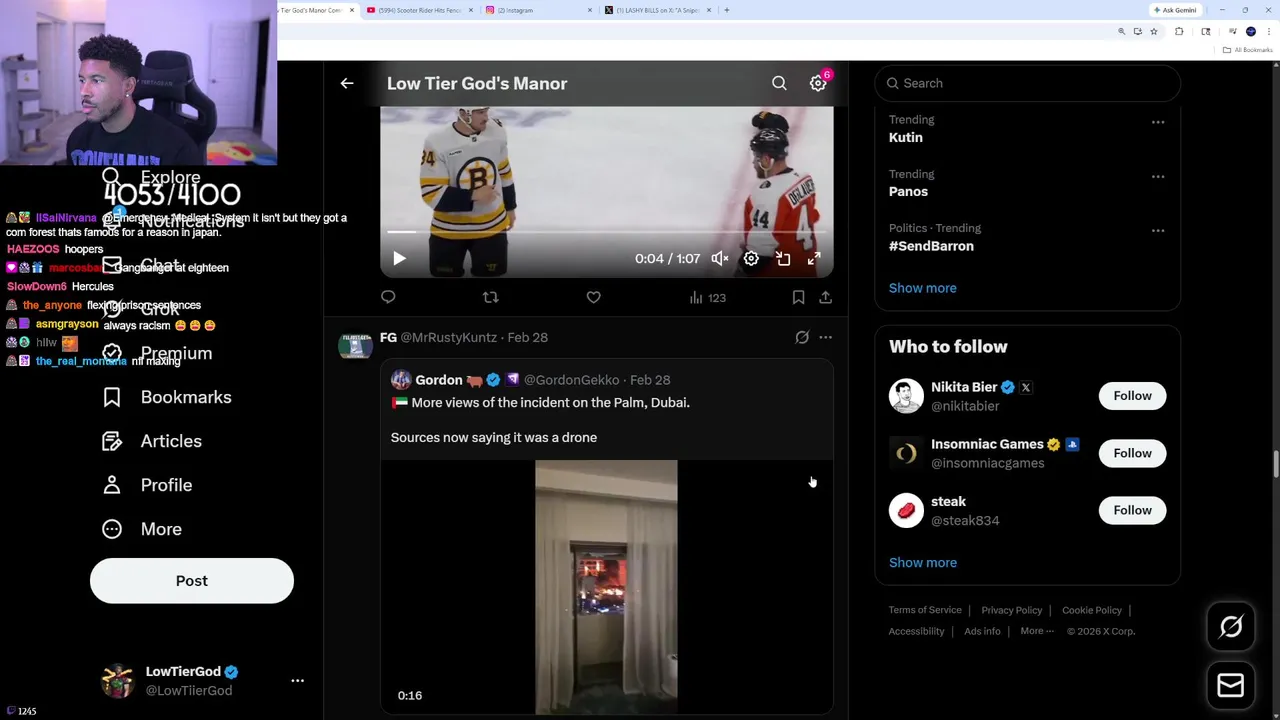1280x720 pixels.
Task: Click the Ask Gemini button
Action: coord(1175,10)
